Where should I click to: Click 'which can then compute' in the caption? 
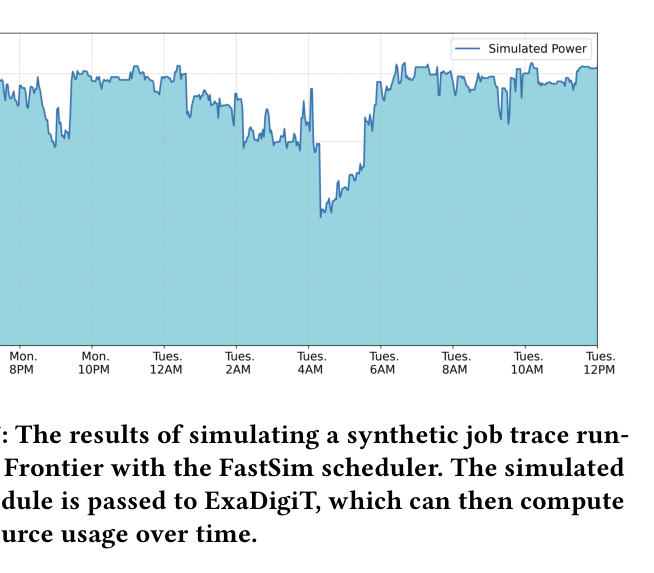476,502
